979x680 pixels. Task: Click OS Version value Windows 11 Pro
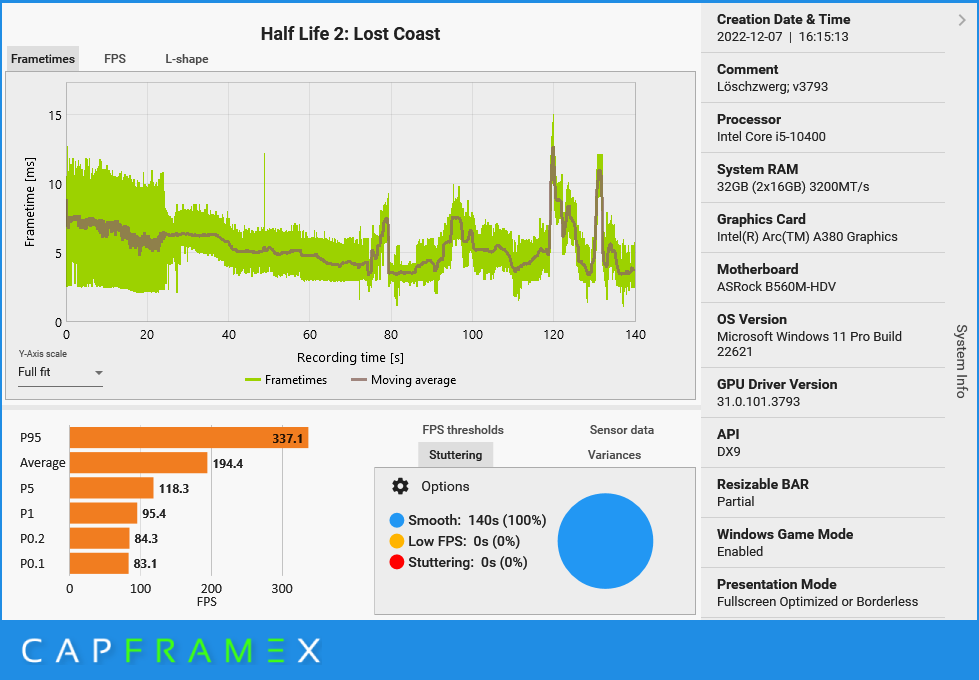click(809, 344)
